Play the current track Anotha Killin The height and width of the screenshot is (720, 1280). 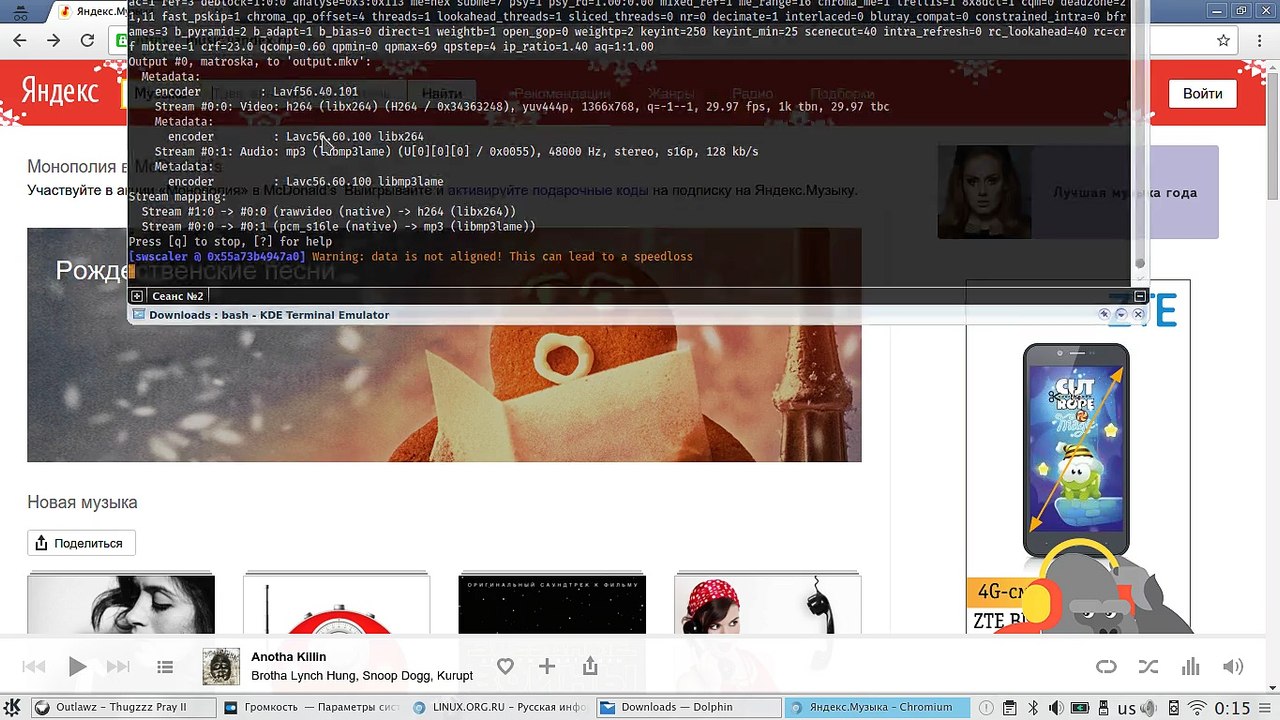77,667
